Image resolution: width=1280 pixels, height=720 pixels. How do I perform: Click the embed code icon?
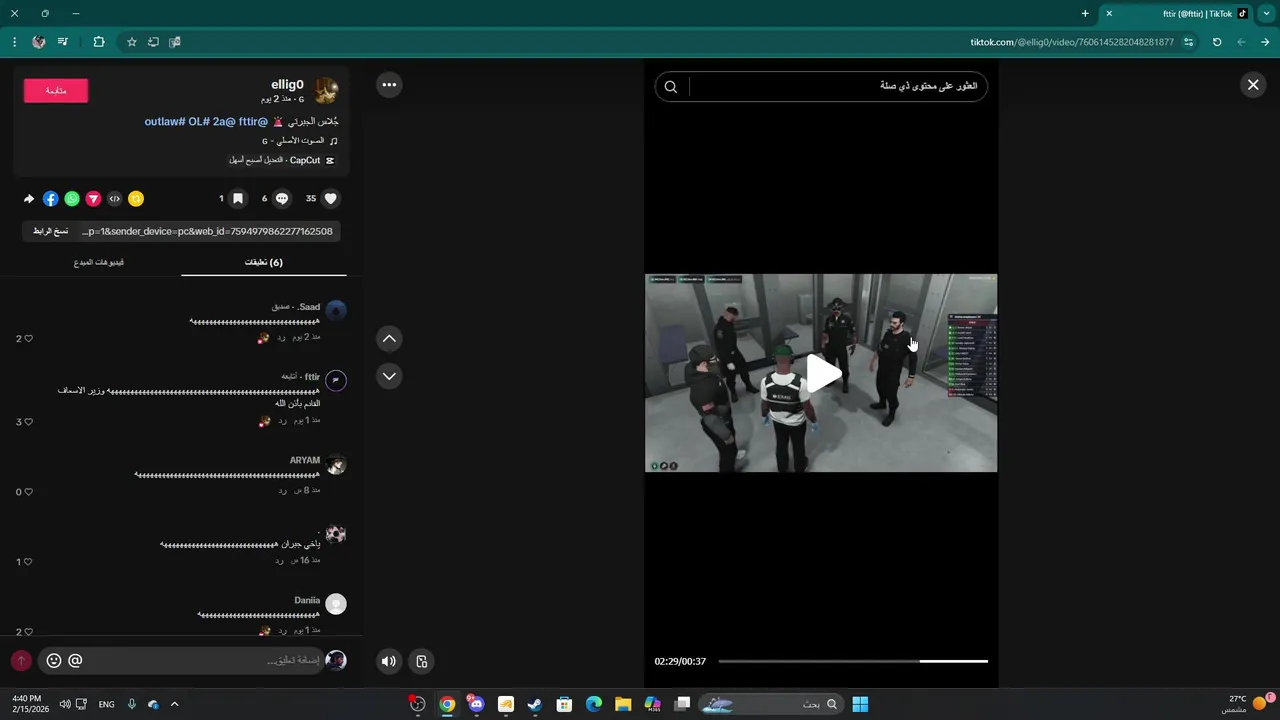114,199
